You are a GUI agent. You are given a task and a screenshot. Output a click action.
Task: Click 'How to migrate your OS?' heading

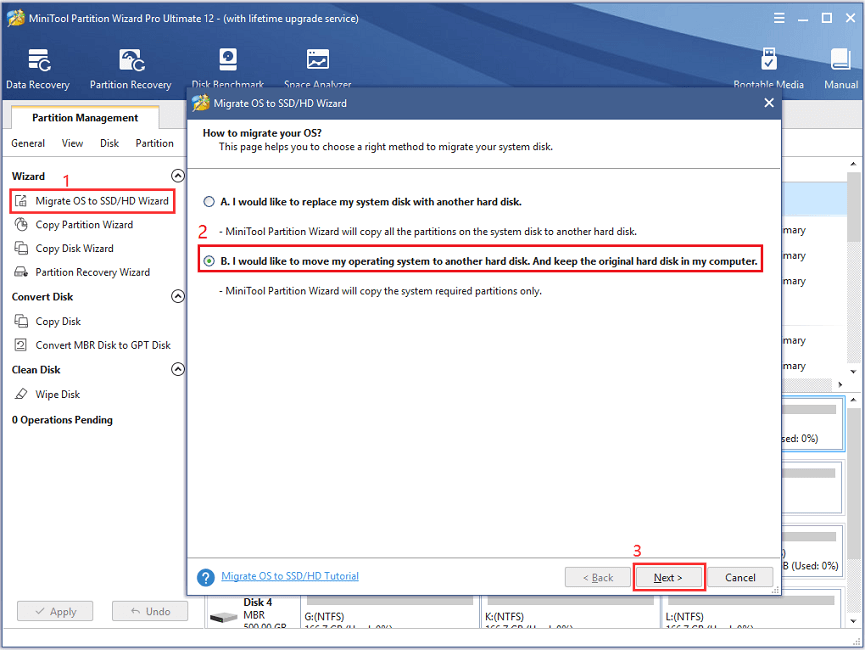click(262, 133)
